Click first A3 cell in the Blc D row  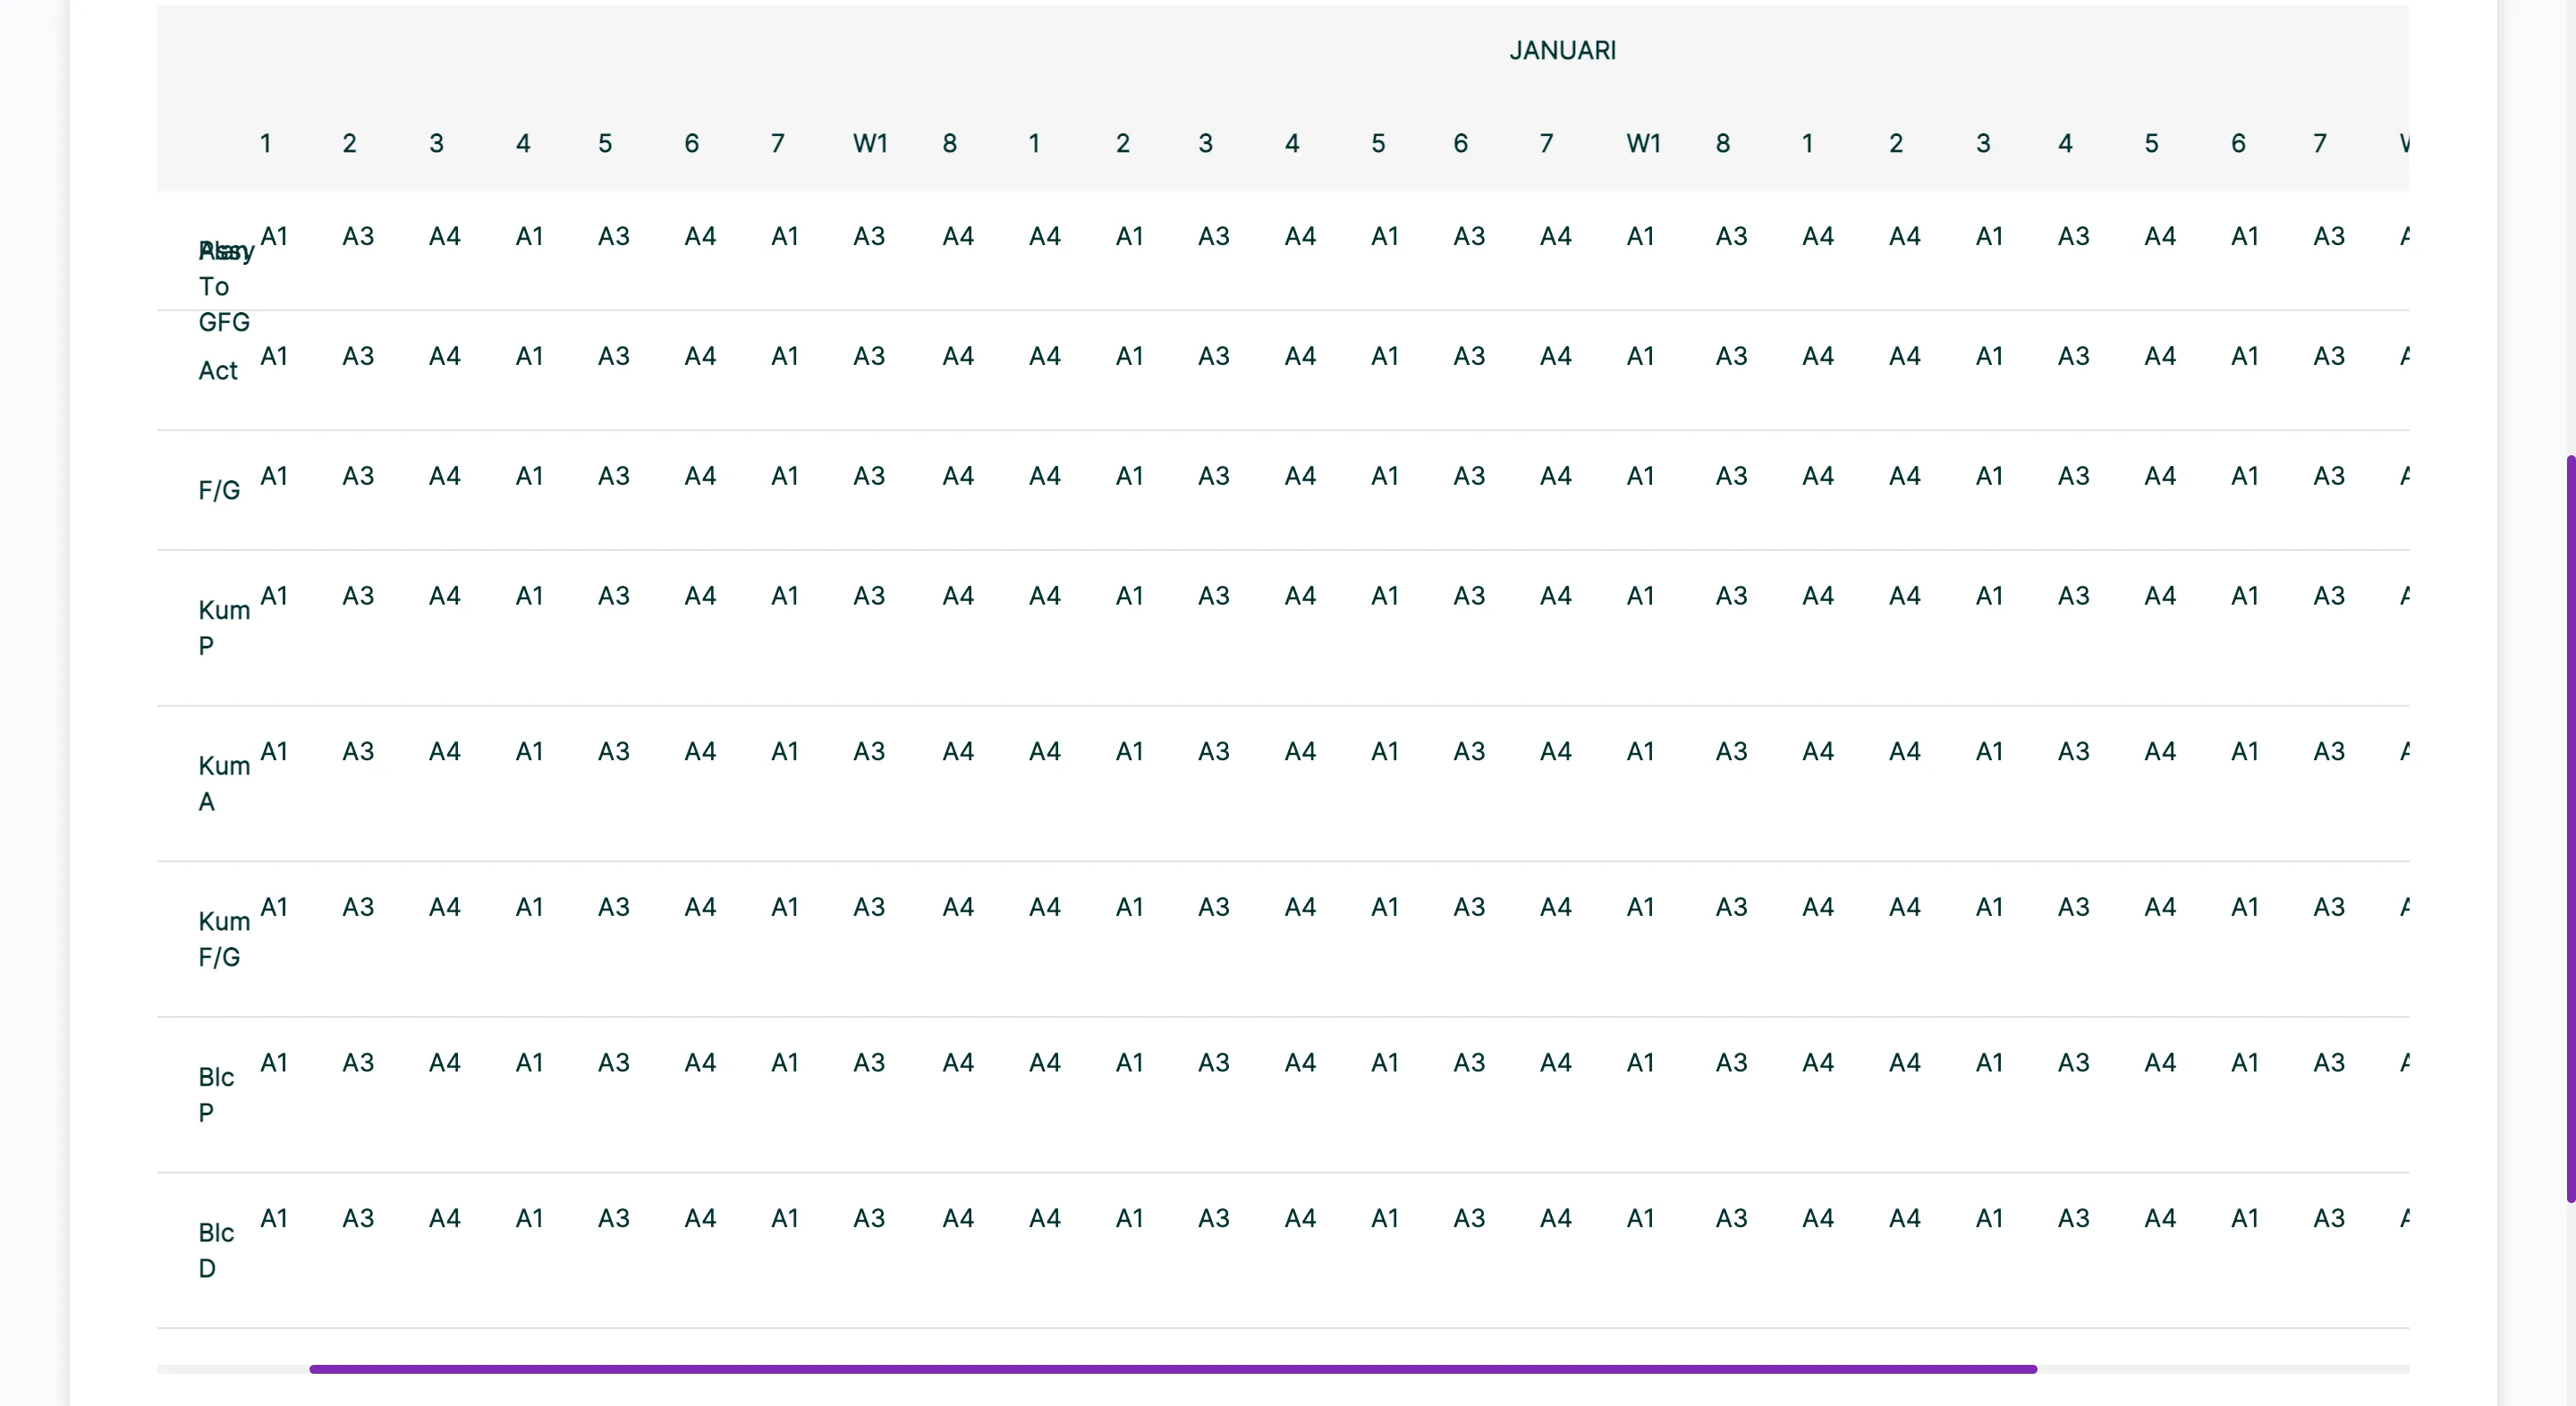pos(358,1218)
